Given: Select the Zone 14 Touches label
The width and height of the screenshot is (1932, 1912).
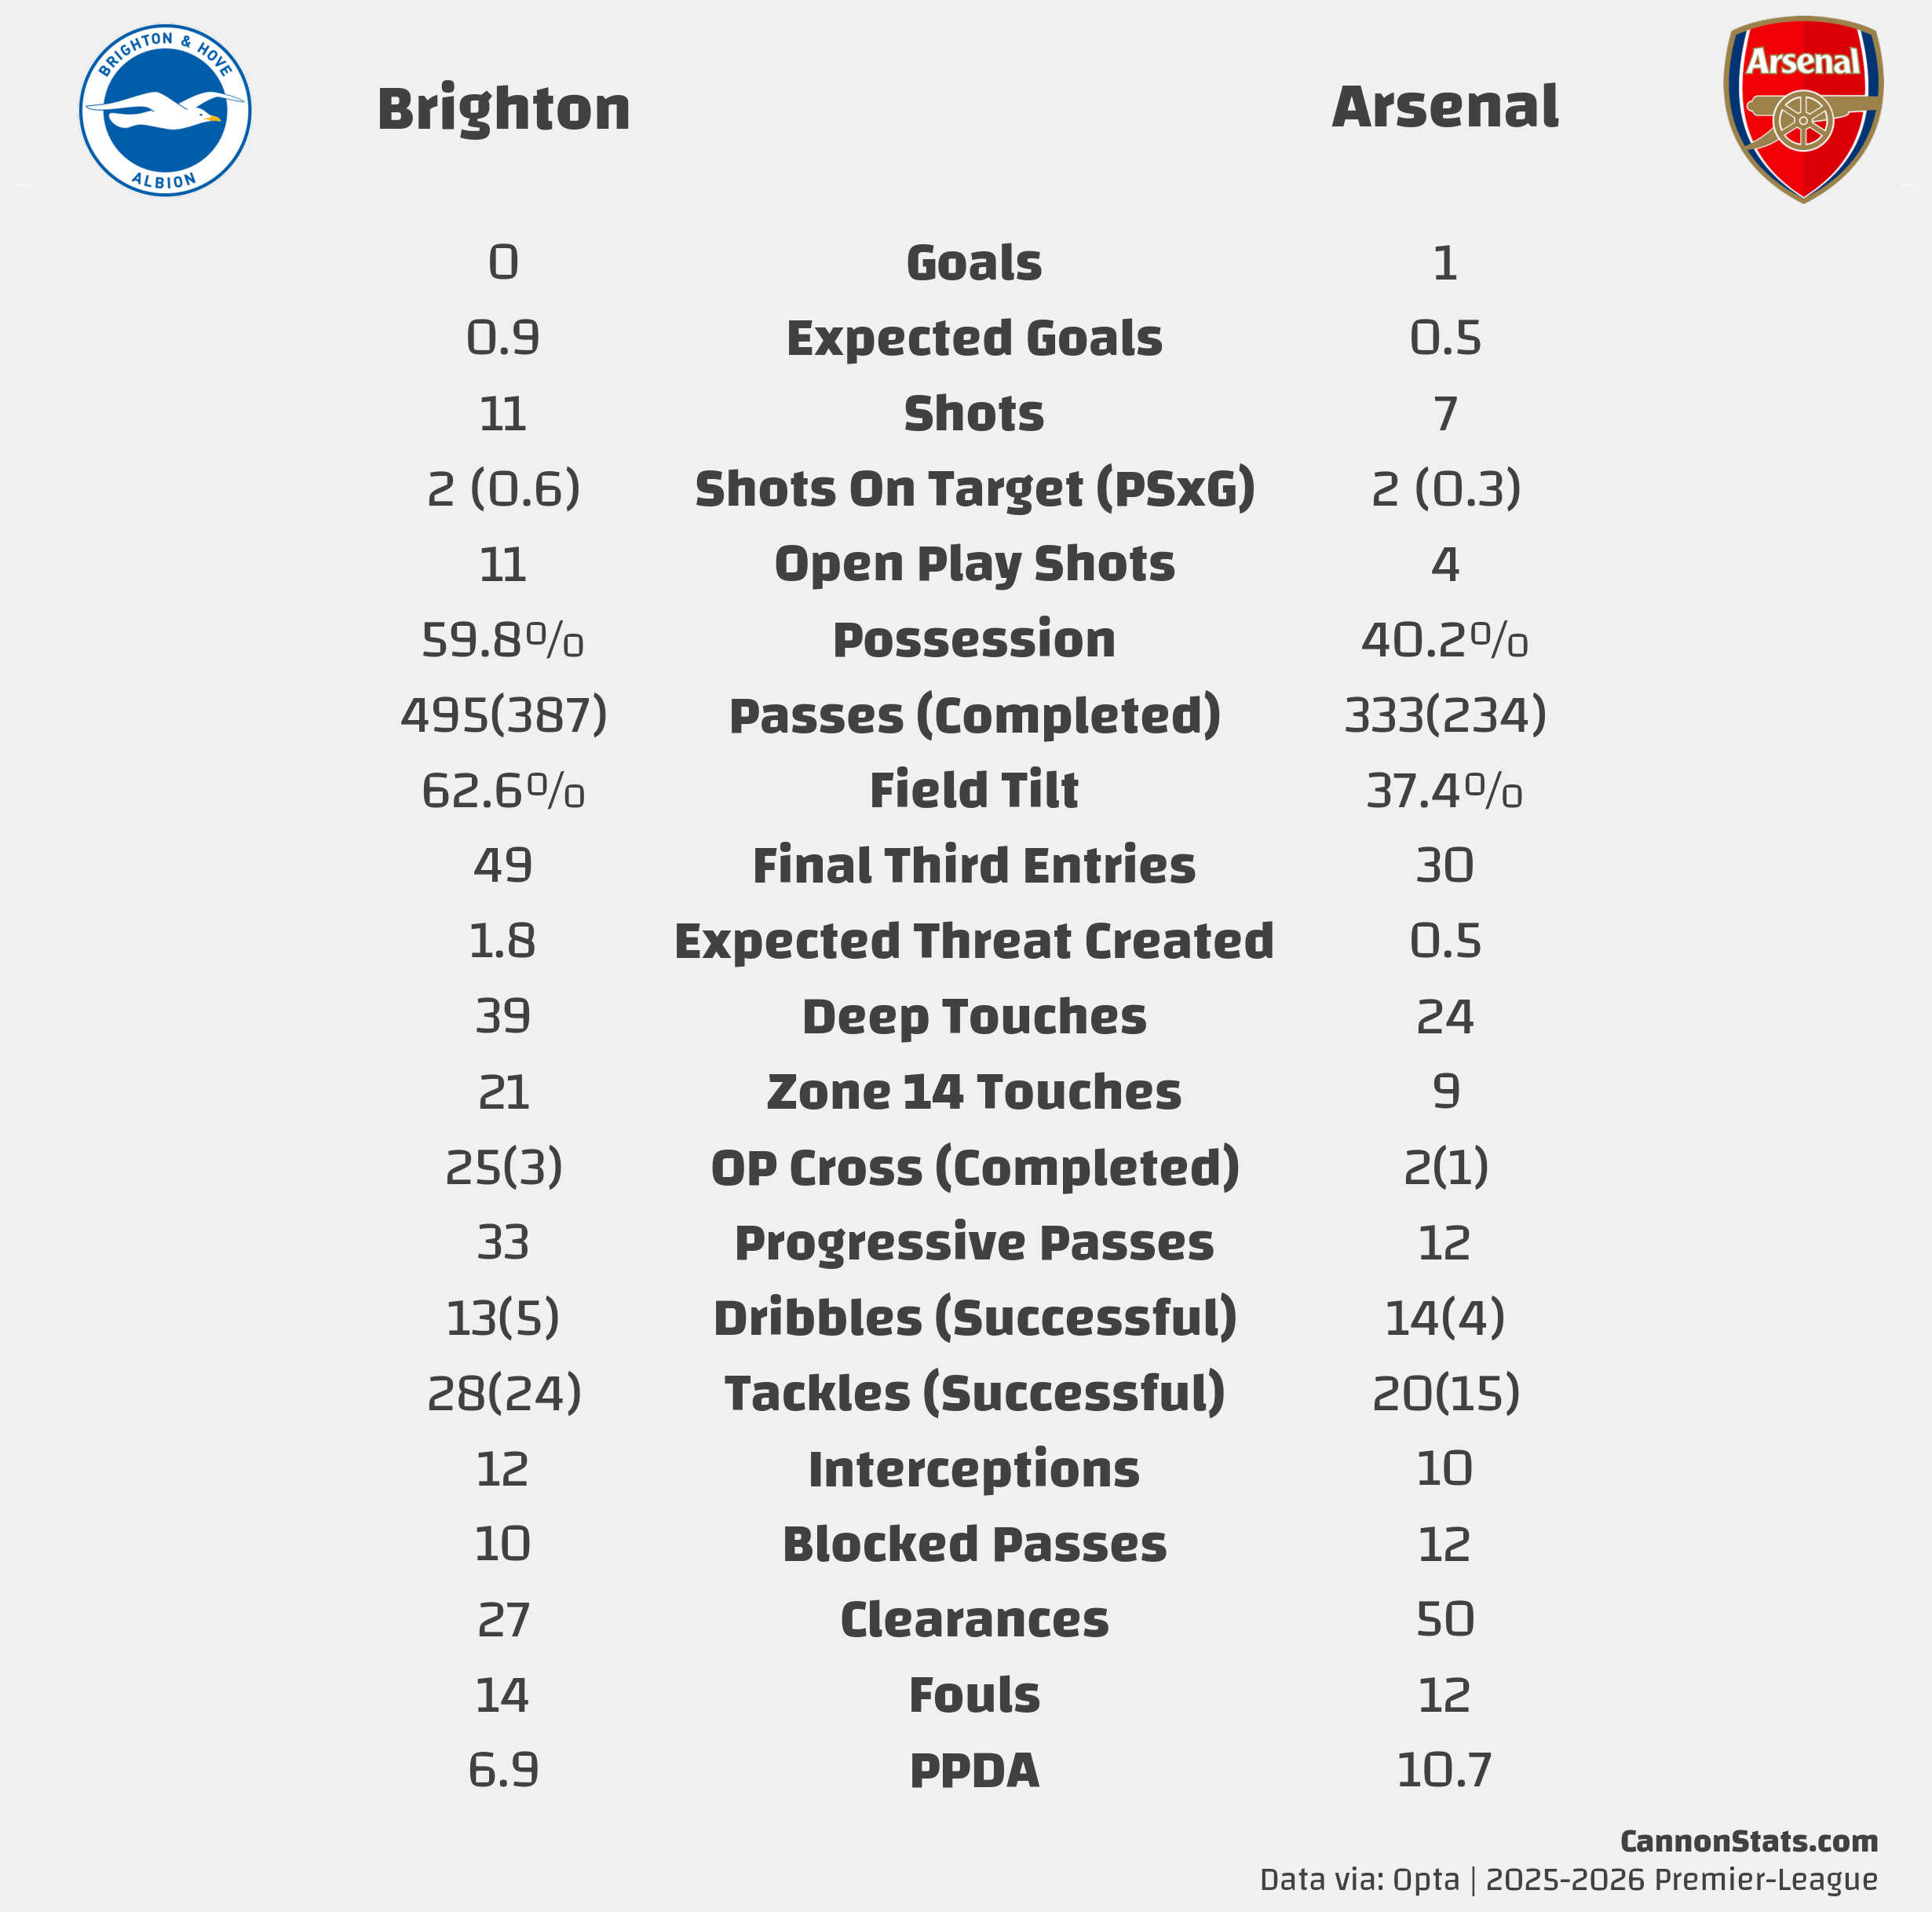Looking at the screenshot, I should 974,1092.
